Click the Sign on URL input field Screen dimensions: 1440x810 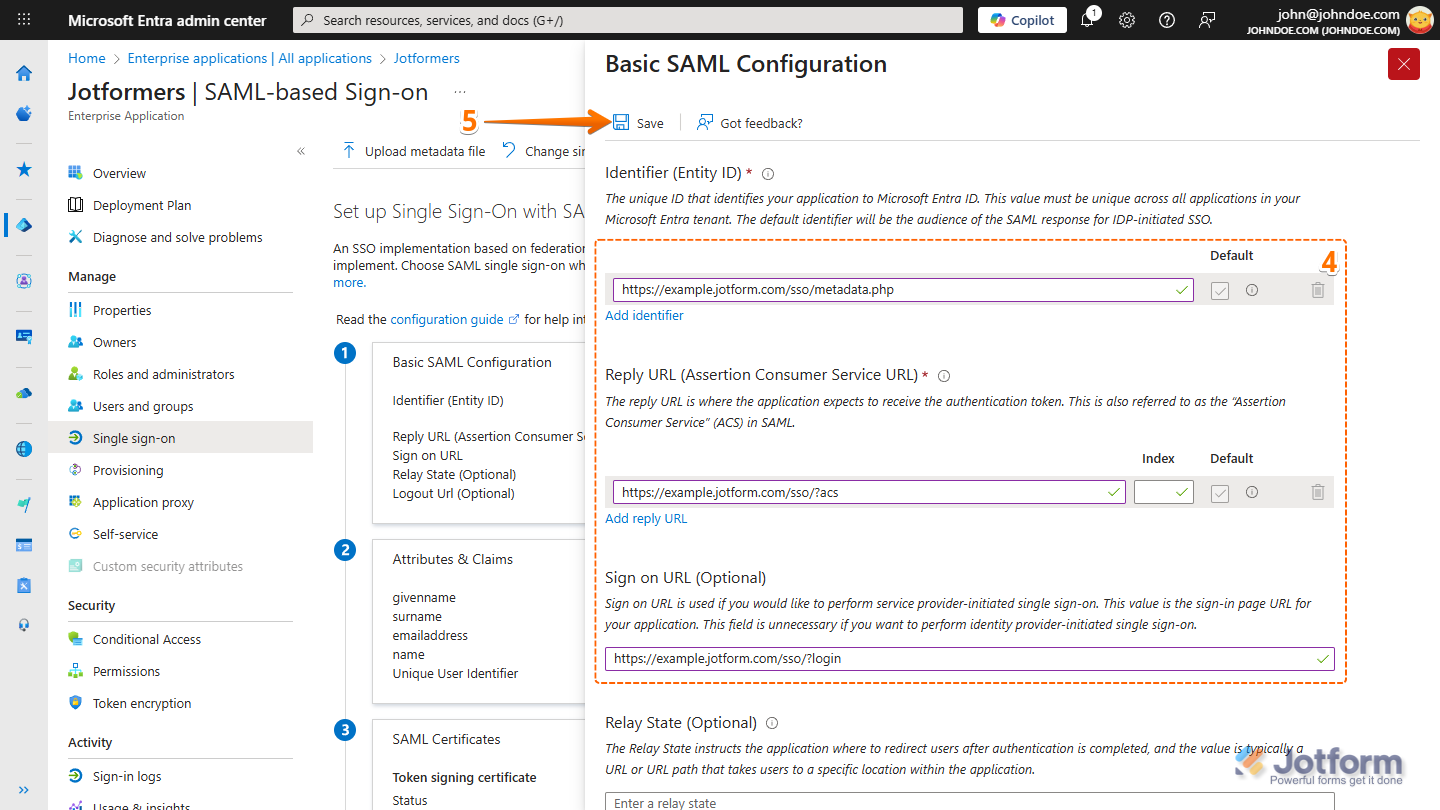[960, 659]
